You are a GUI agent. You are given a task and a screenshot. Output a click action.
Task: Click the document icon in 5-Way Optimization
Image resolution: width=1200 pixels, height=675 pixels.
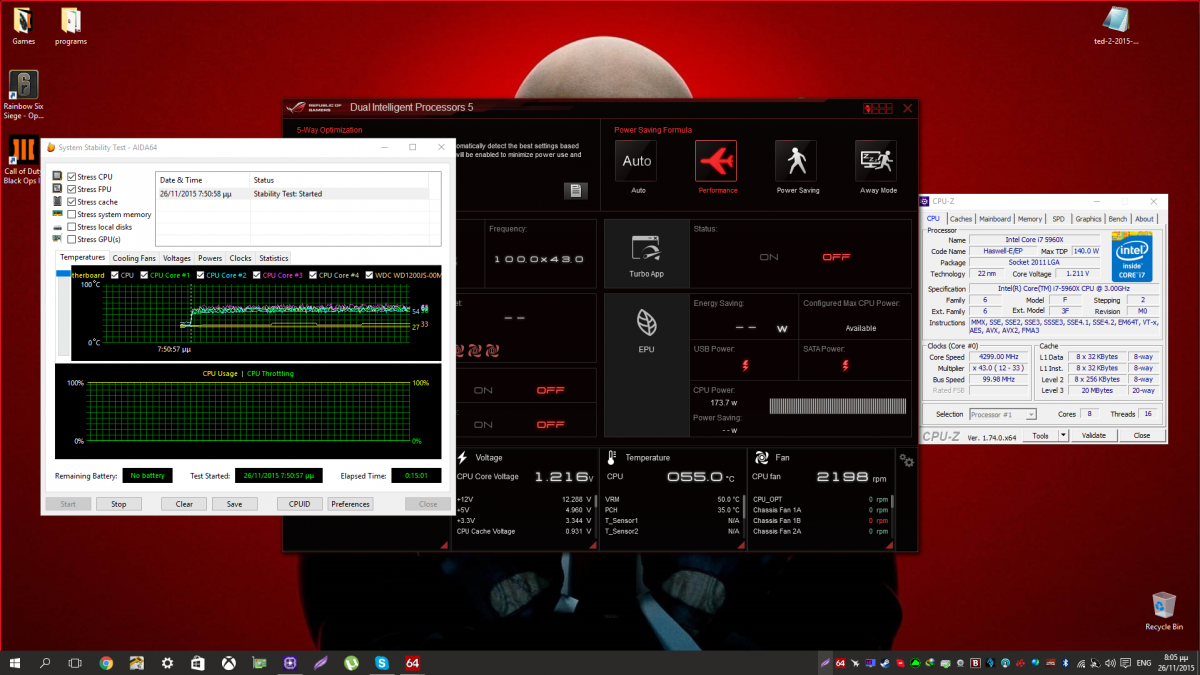[x=575, y=190]
